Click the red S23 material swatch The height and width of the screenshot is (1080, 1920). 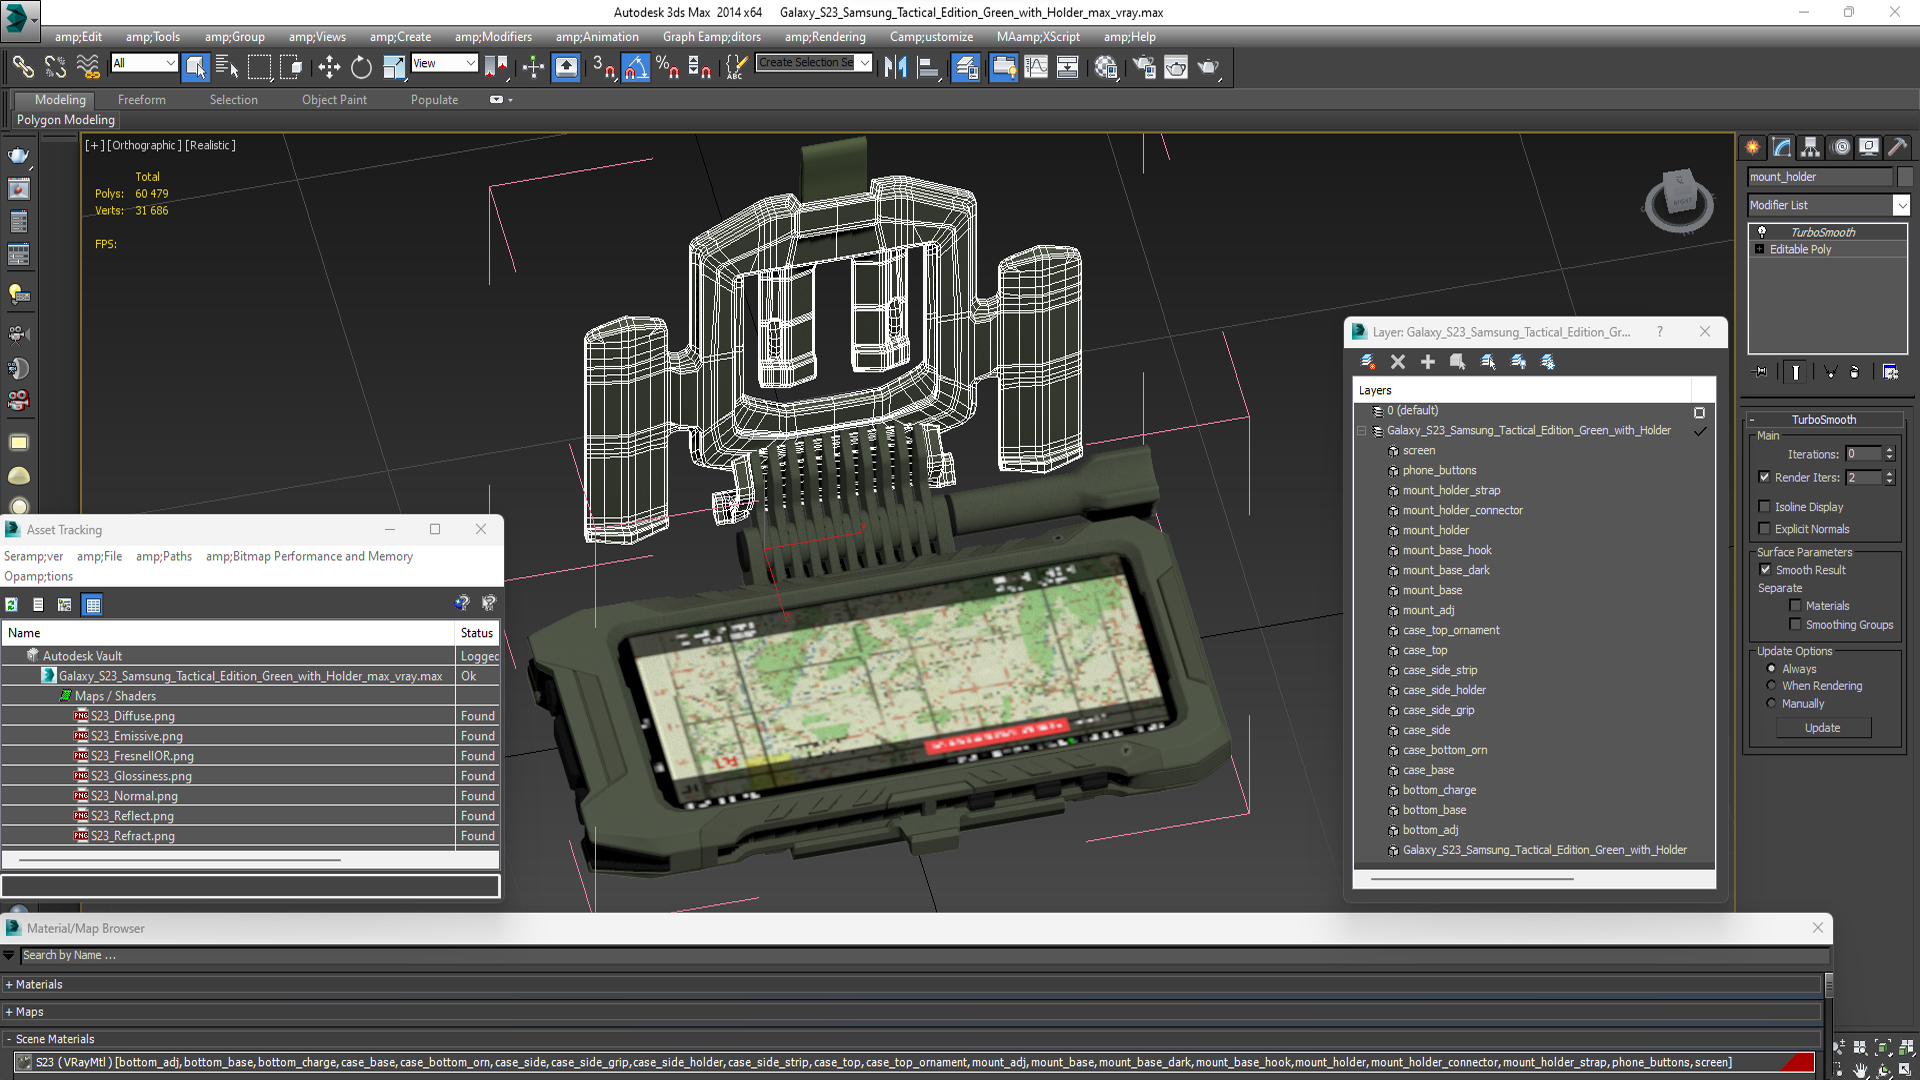click(x=1797, y=1063)
